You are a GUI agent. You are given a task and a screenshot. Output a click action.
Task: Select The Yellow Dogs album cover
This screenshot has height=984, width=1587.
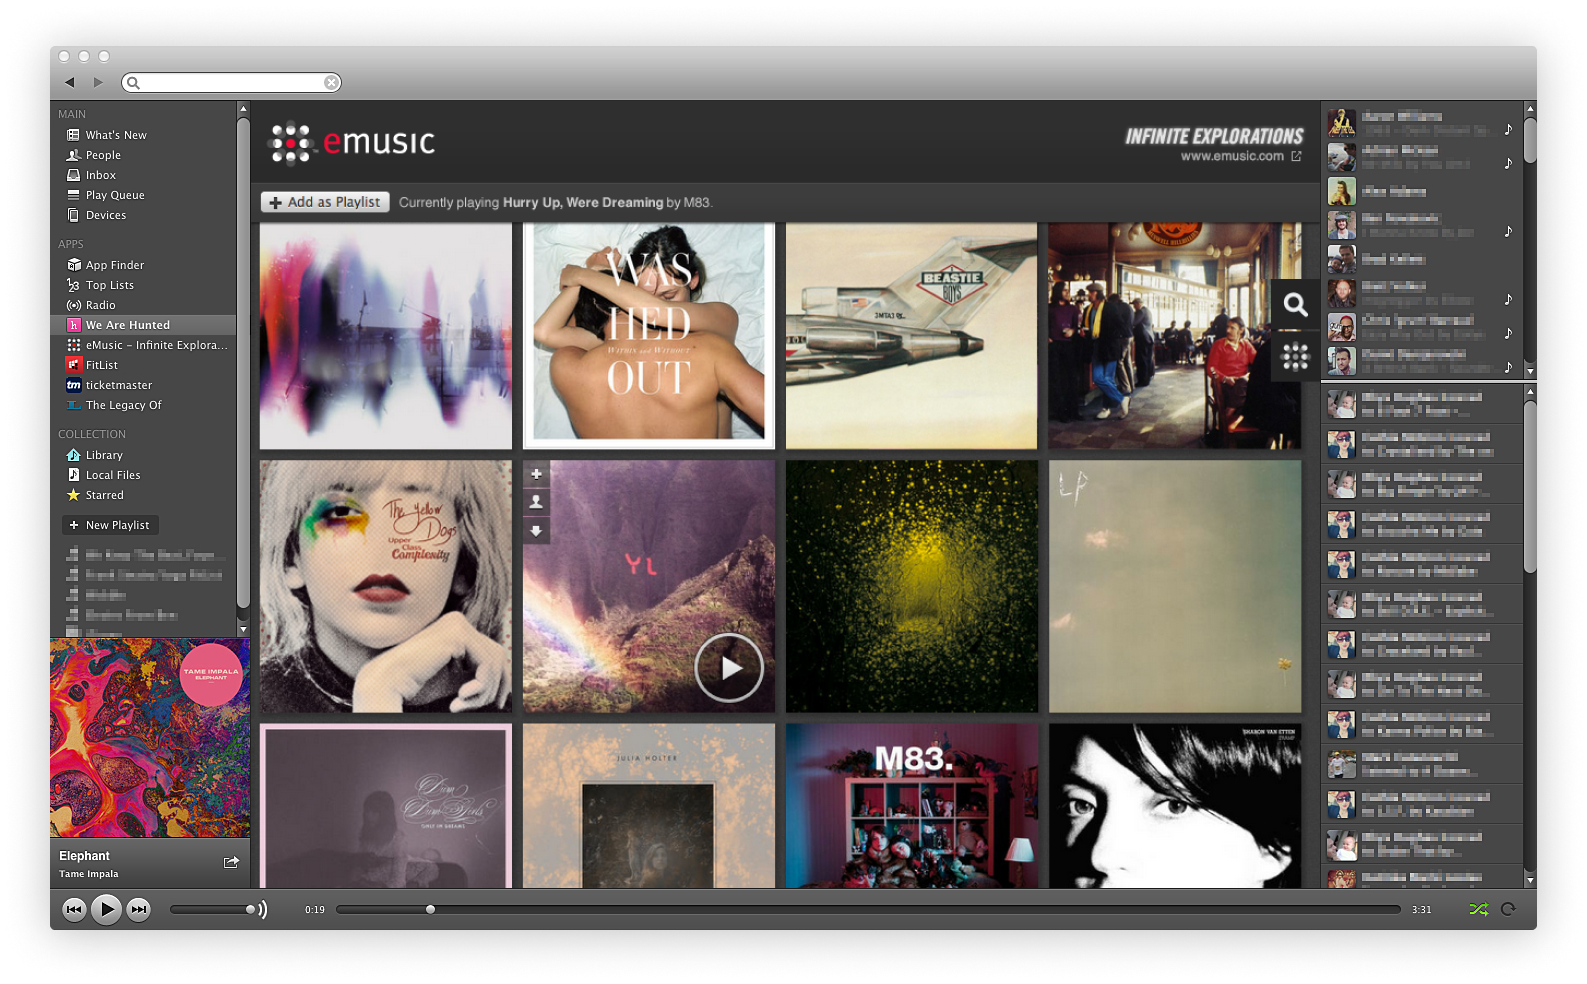pos(386,586)
